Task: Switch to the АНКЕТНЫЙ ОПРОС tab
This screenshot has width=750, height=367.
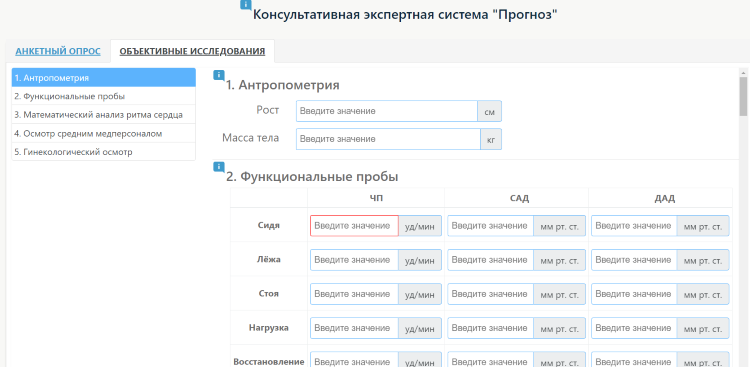Action: click(58, 51)
